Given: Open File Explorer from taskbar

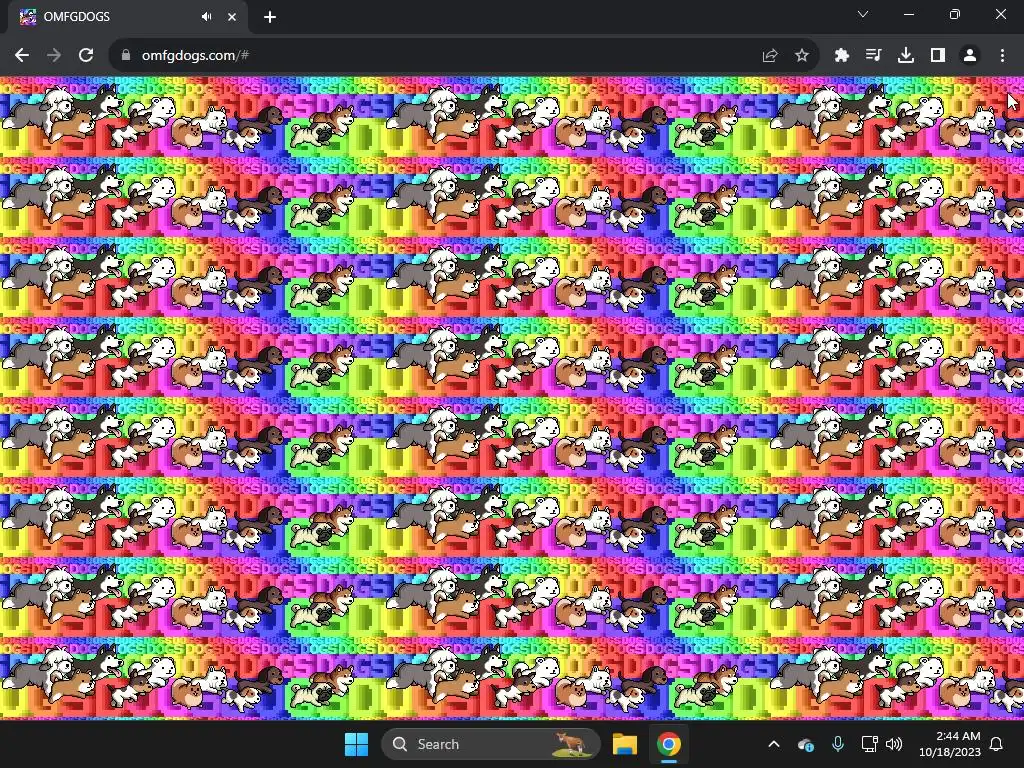Looking at the screenshot, I should (x=625, y=744).
